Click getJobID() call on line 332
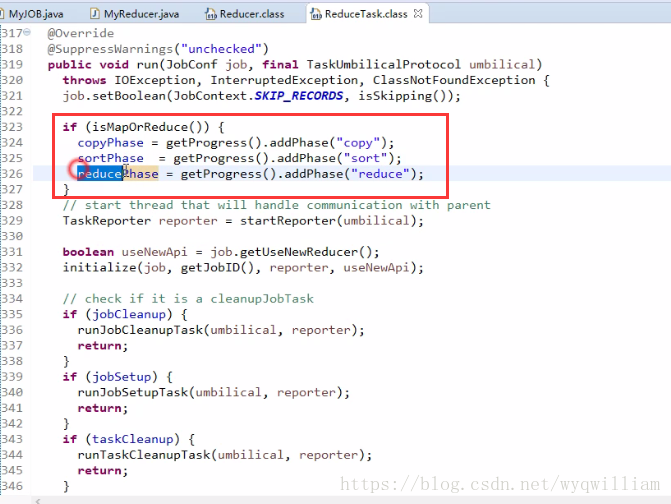The width and height of the screenshot is (671, 504). click(x=217, y=267)
